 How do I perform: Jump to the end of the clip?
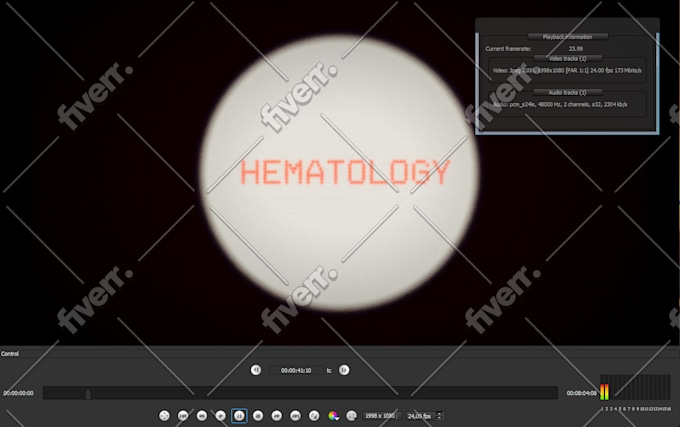(x=295, y=416)
